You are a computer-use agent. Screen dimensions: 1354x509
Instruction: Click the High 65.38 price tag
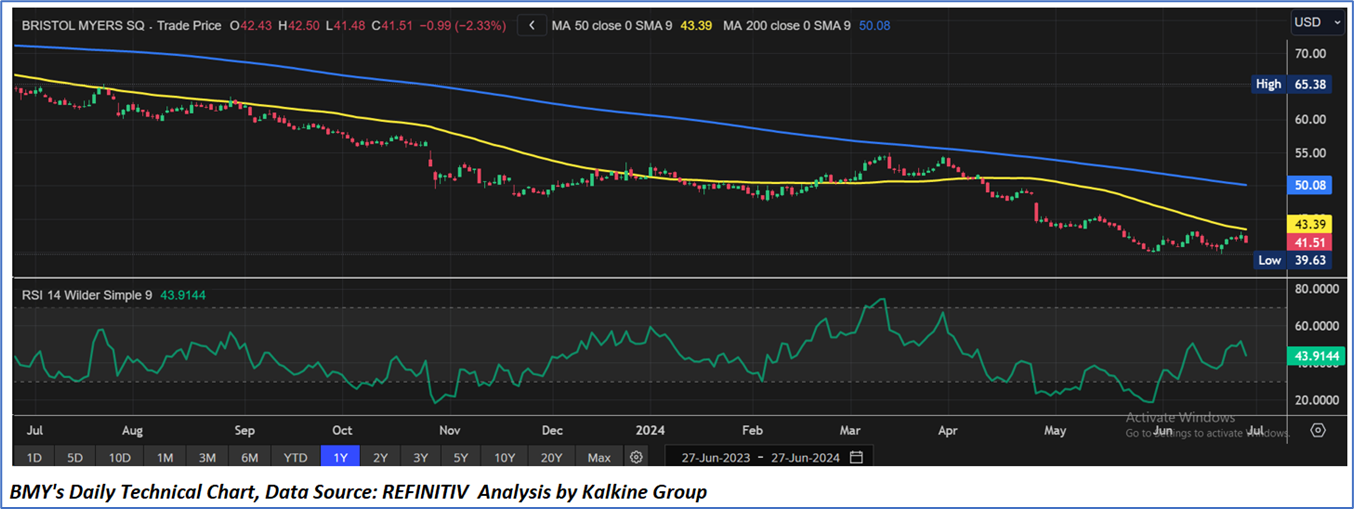1291,85
